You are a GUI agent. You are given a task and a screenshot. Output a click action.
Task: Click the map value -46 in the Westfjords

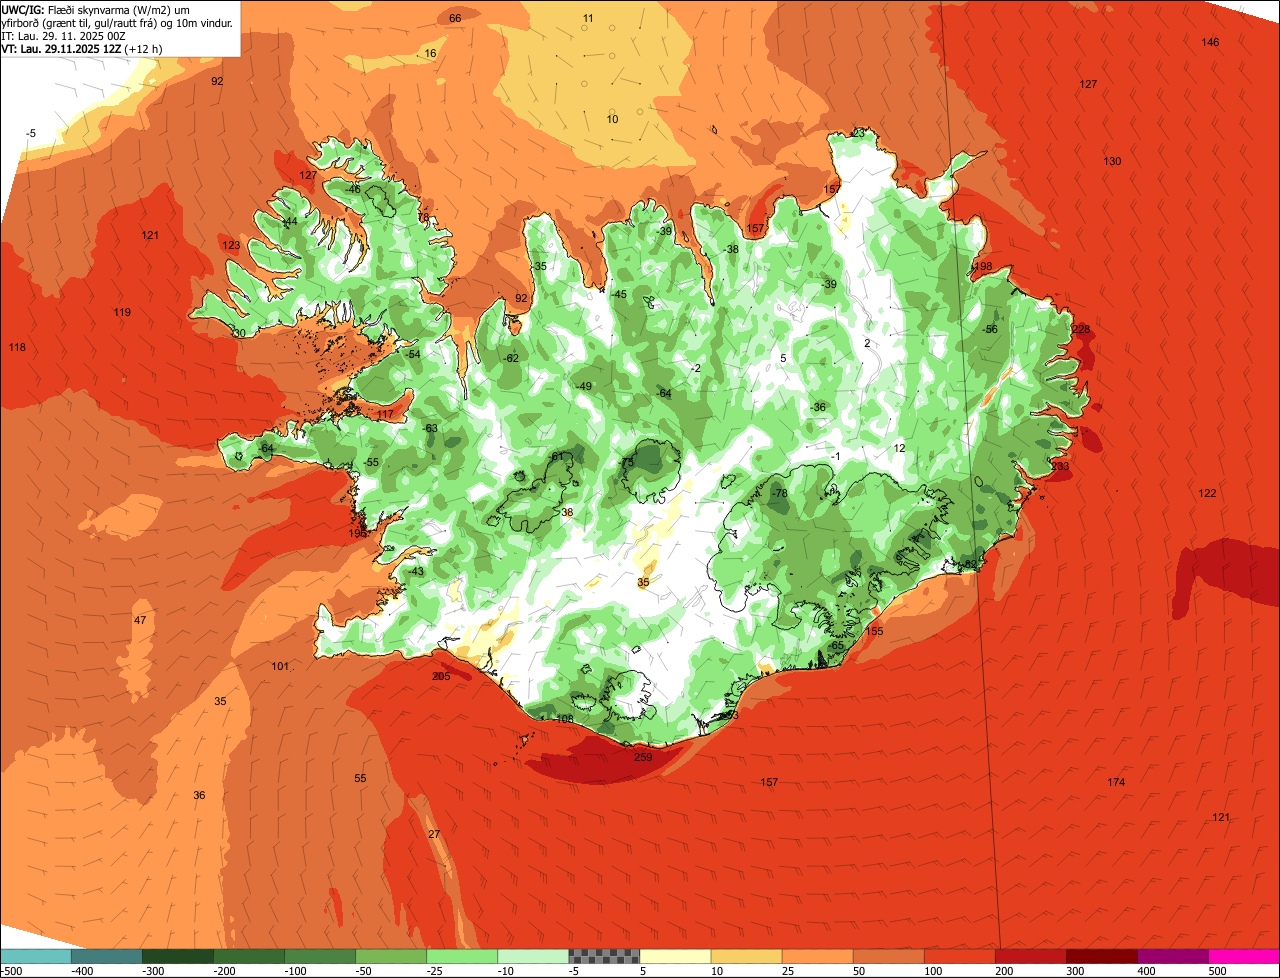coord(352,189)
